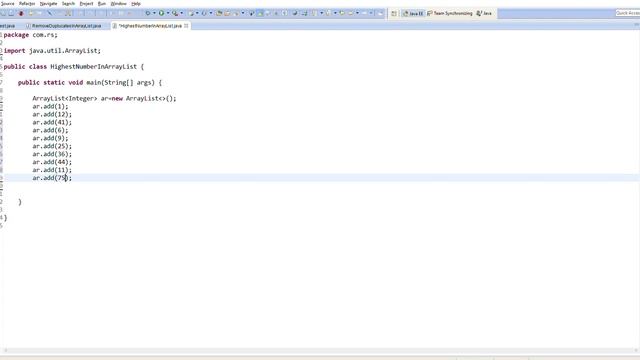Expand the Search toolbar dropdown arrow
640x360 pixels.
pos(243,13)
